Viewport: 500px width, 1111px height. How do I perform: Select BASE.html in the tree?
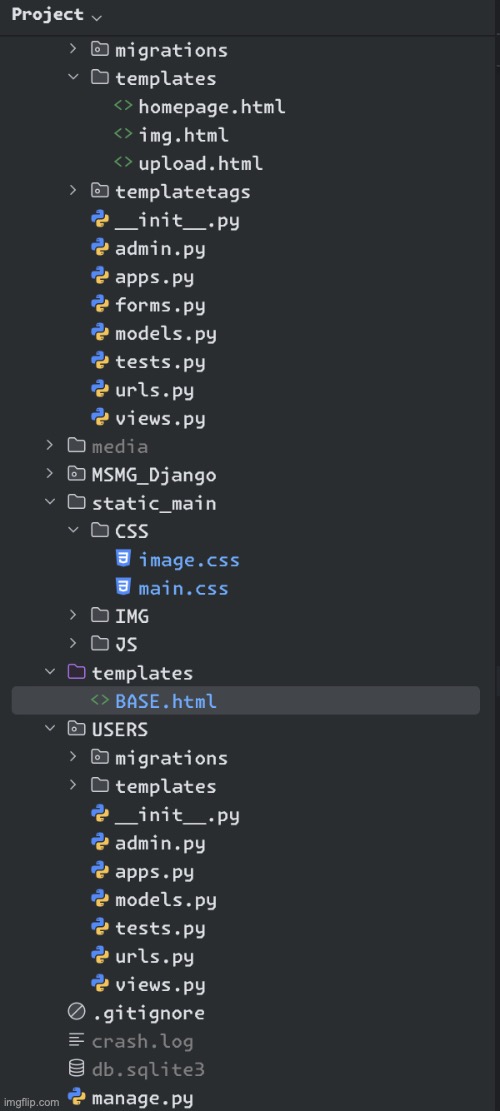(x=246, y=701)
